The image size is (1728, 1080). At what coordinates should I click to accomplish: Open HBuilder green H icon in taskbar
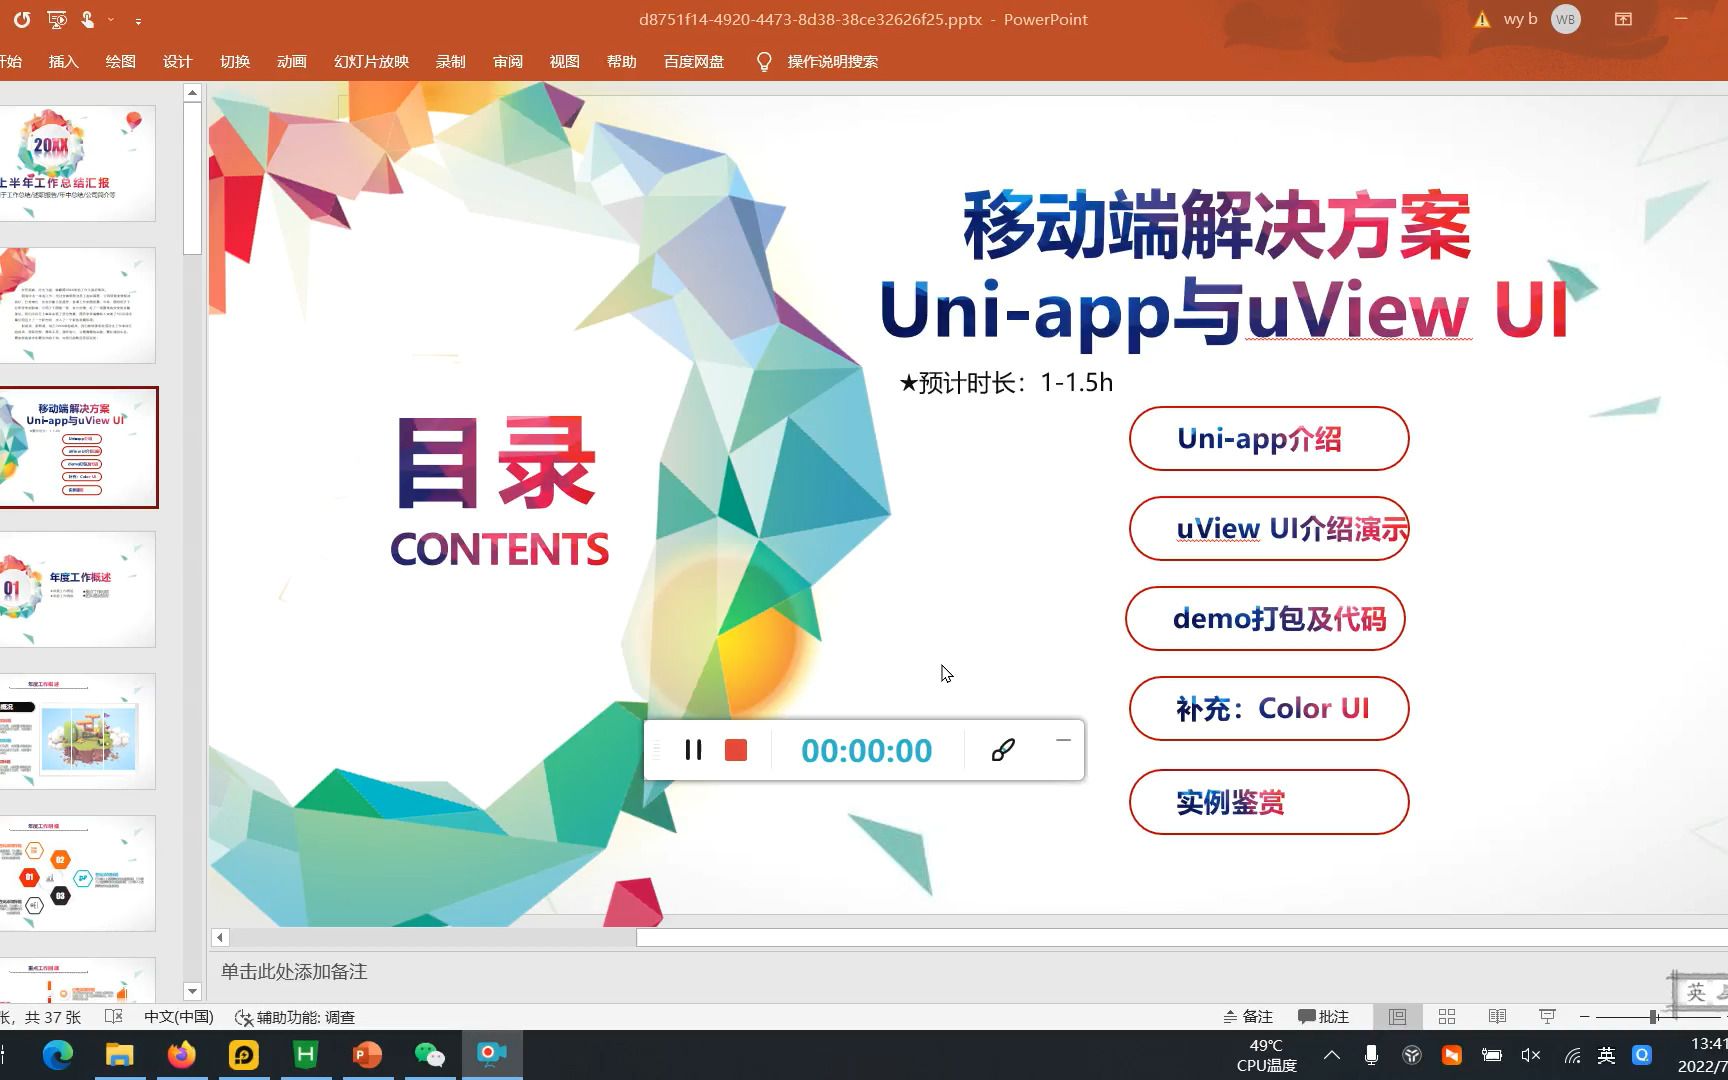coord(306,1055)
